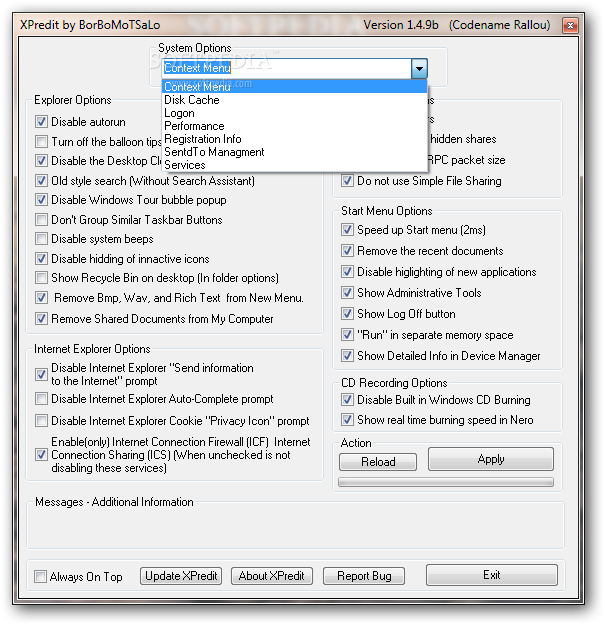Viewport: 605px width, 625px height.
Task: Toggle Disable higlighting of new applications
Action: pyautogui.click(x=347, y=272)
